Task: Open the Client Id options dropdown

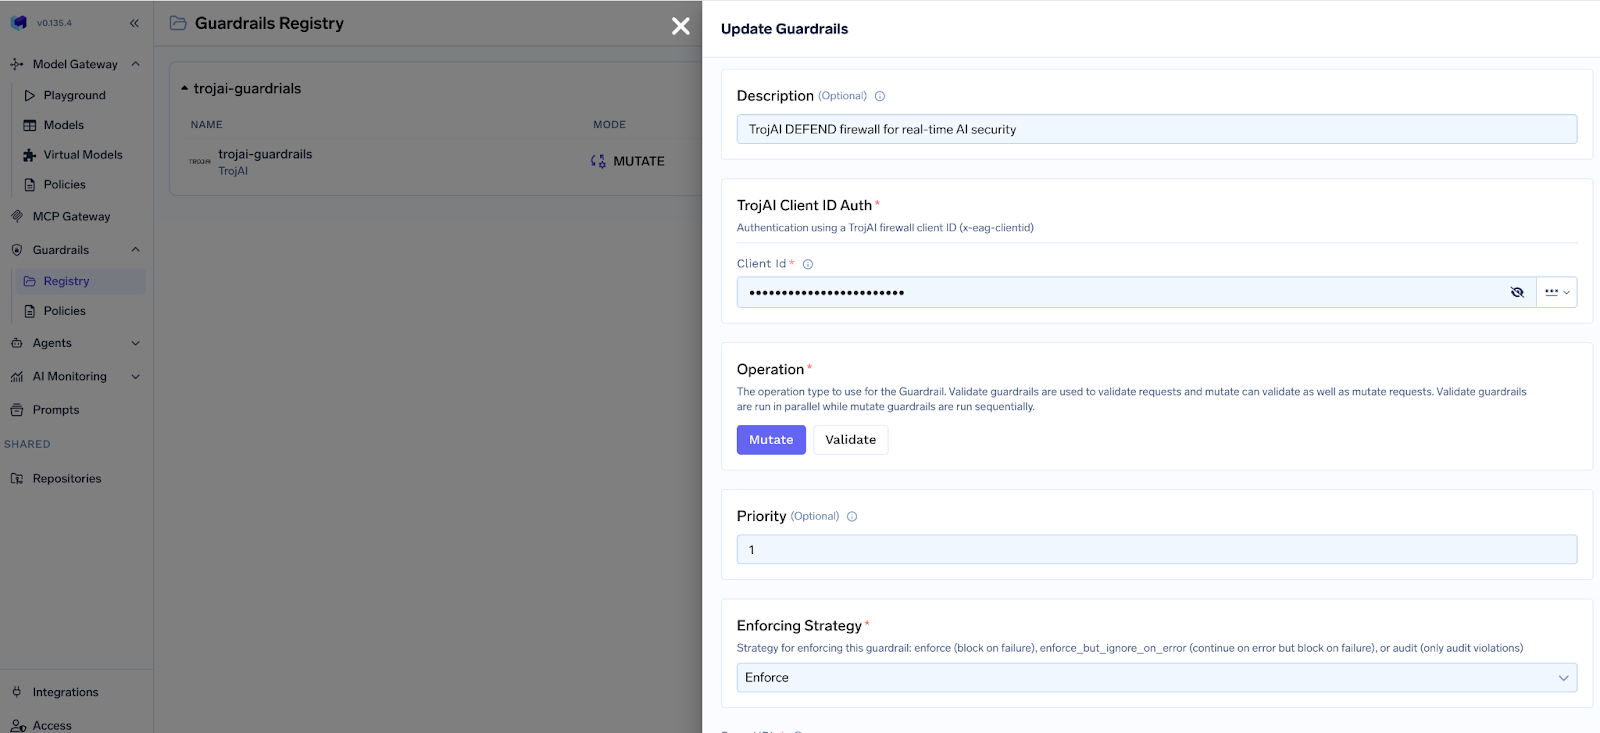Action: (1557, 292)
